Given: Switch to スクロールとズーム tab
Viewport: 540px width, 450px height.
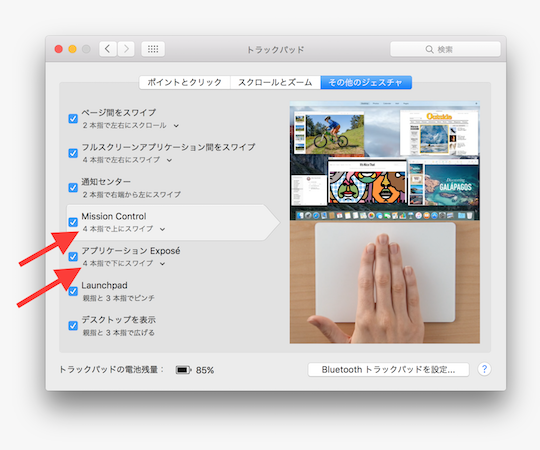Looking at the screenshot, I should point(275,82).
